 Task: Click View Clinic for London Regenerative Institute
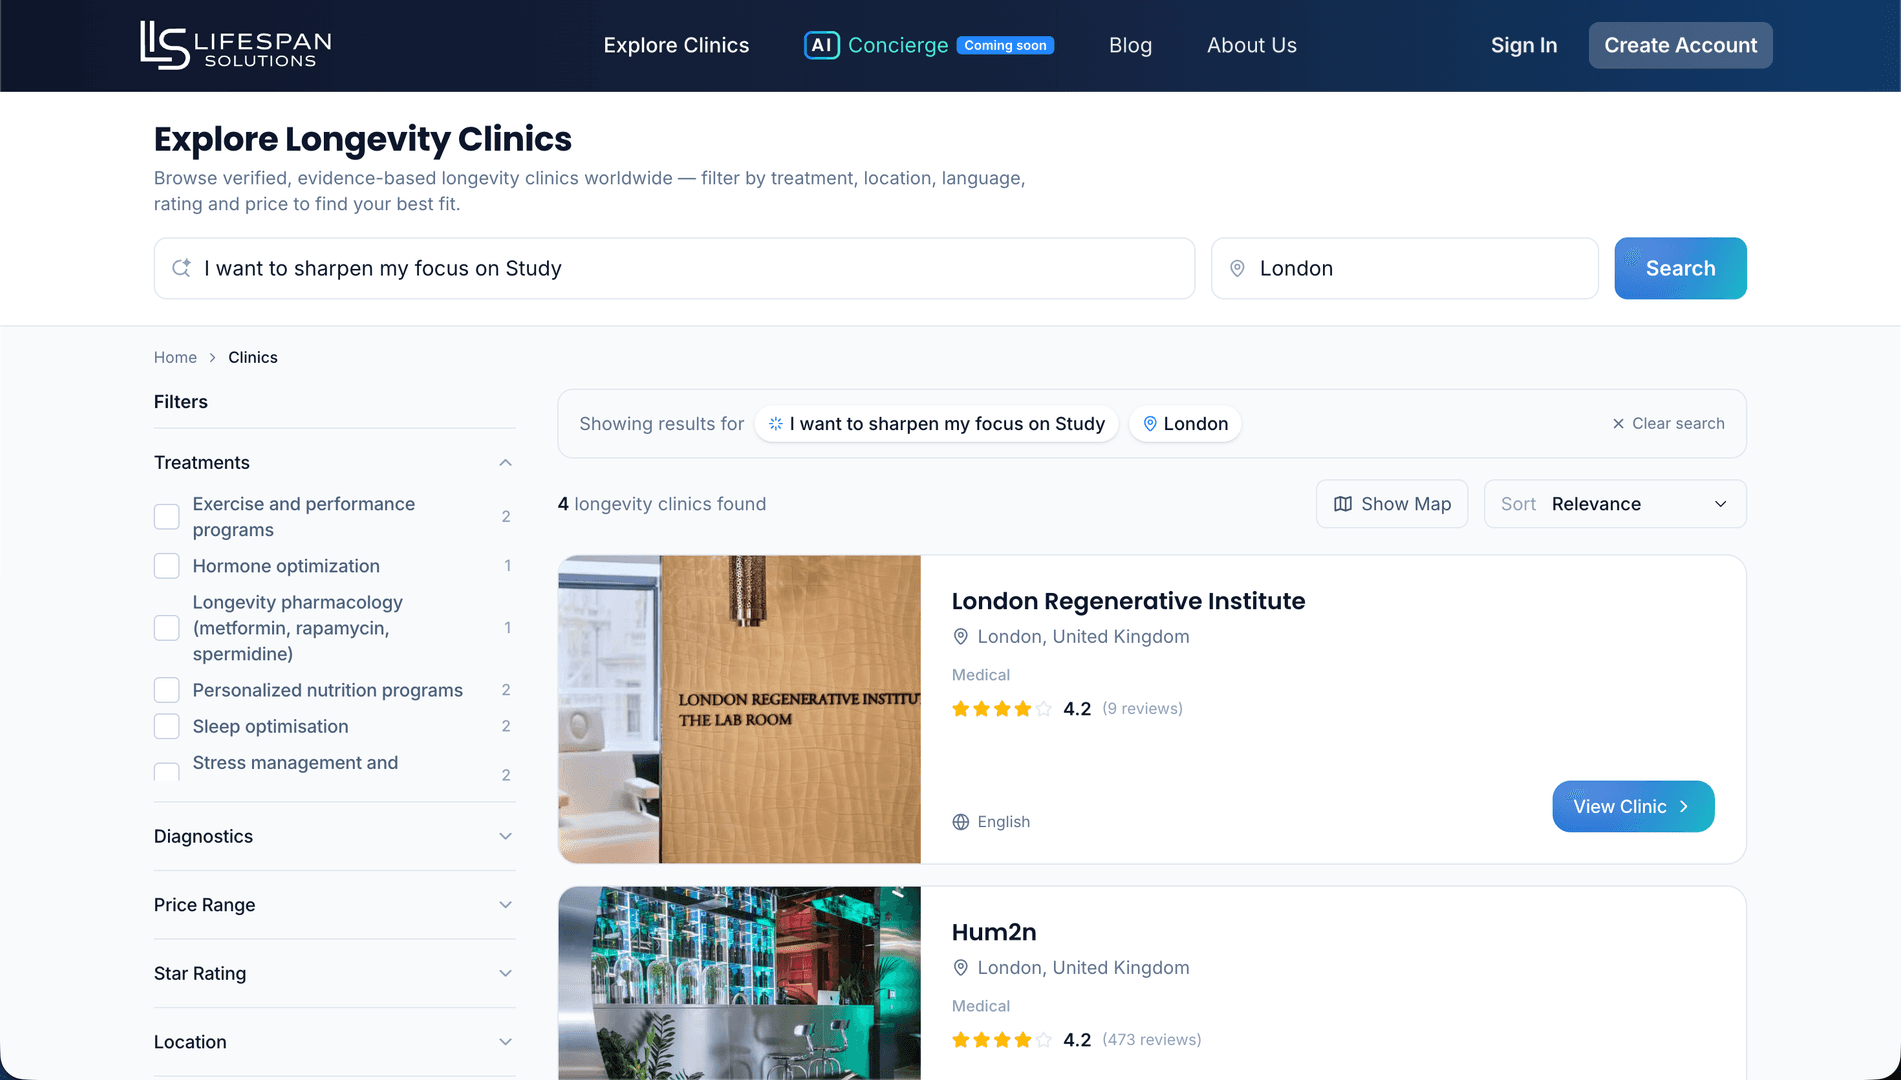coord(1633,806)
